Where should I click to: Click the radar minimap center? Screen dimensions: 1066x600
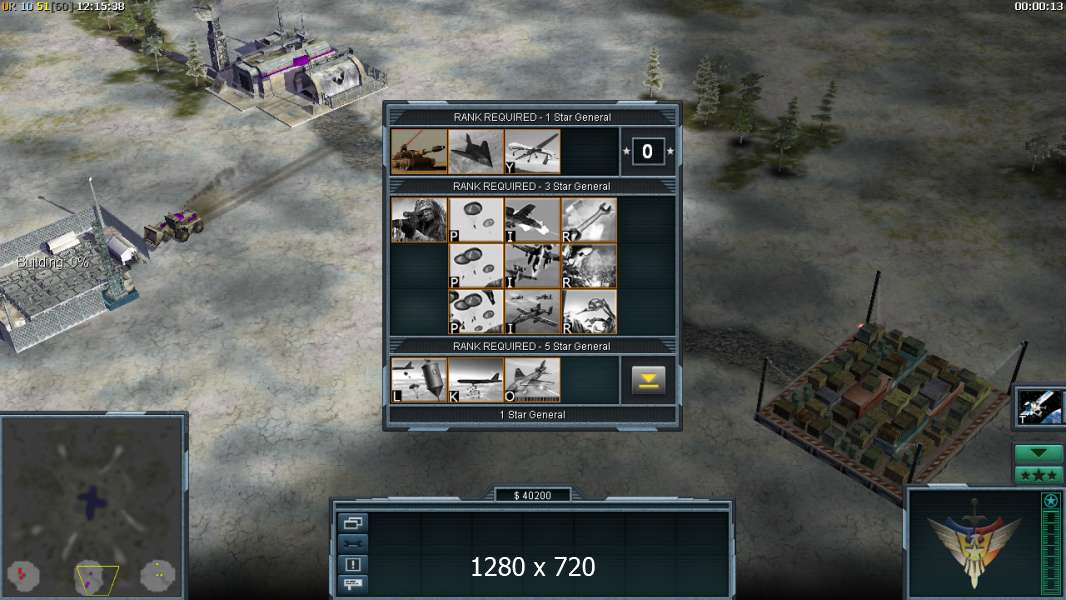(x=92, y=504)
